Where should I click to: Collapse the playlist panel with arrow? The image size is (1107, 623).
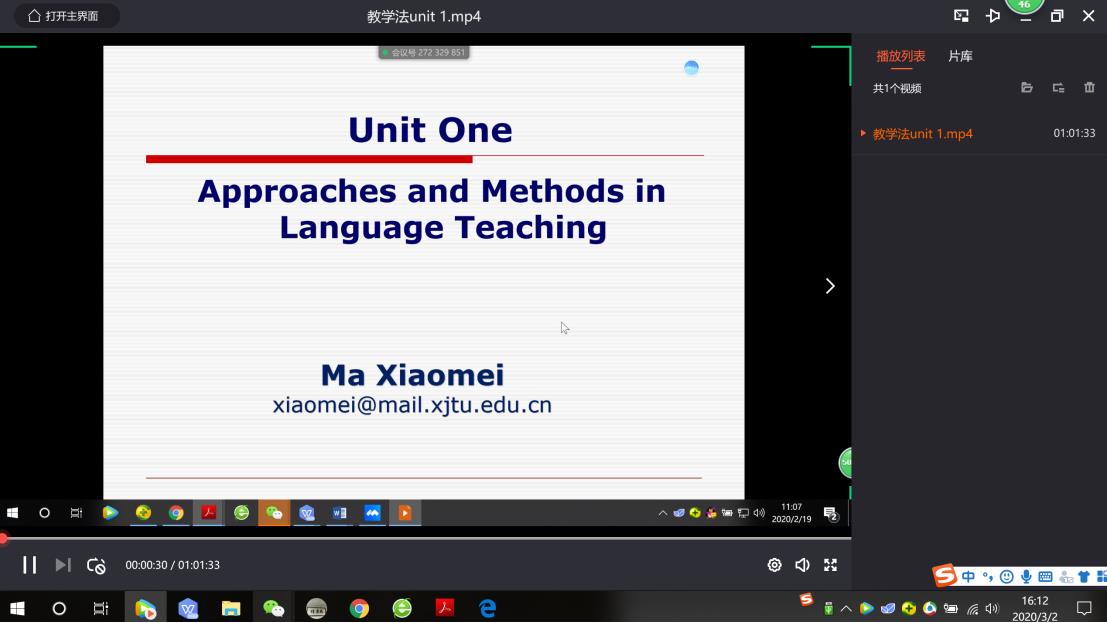829,286
